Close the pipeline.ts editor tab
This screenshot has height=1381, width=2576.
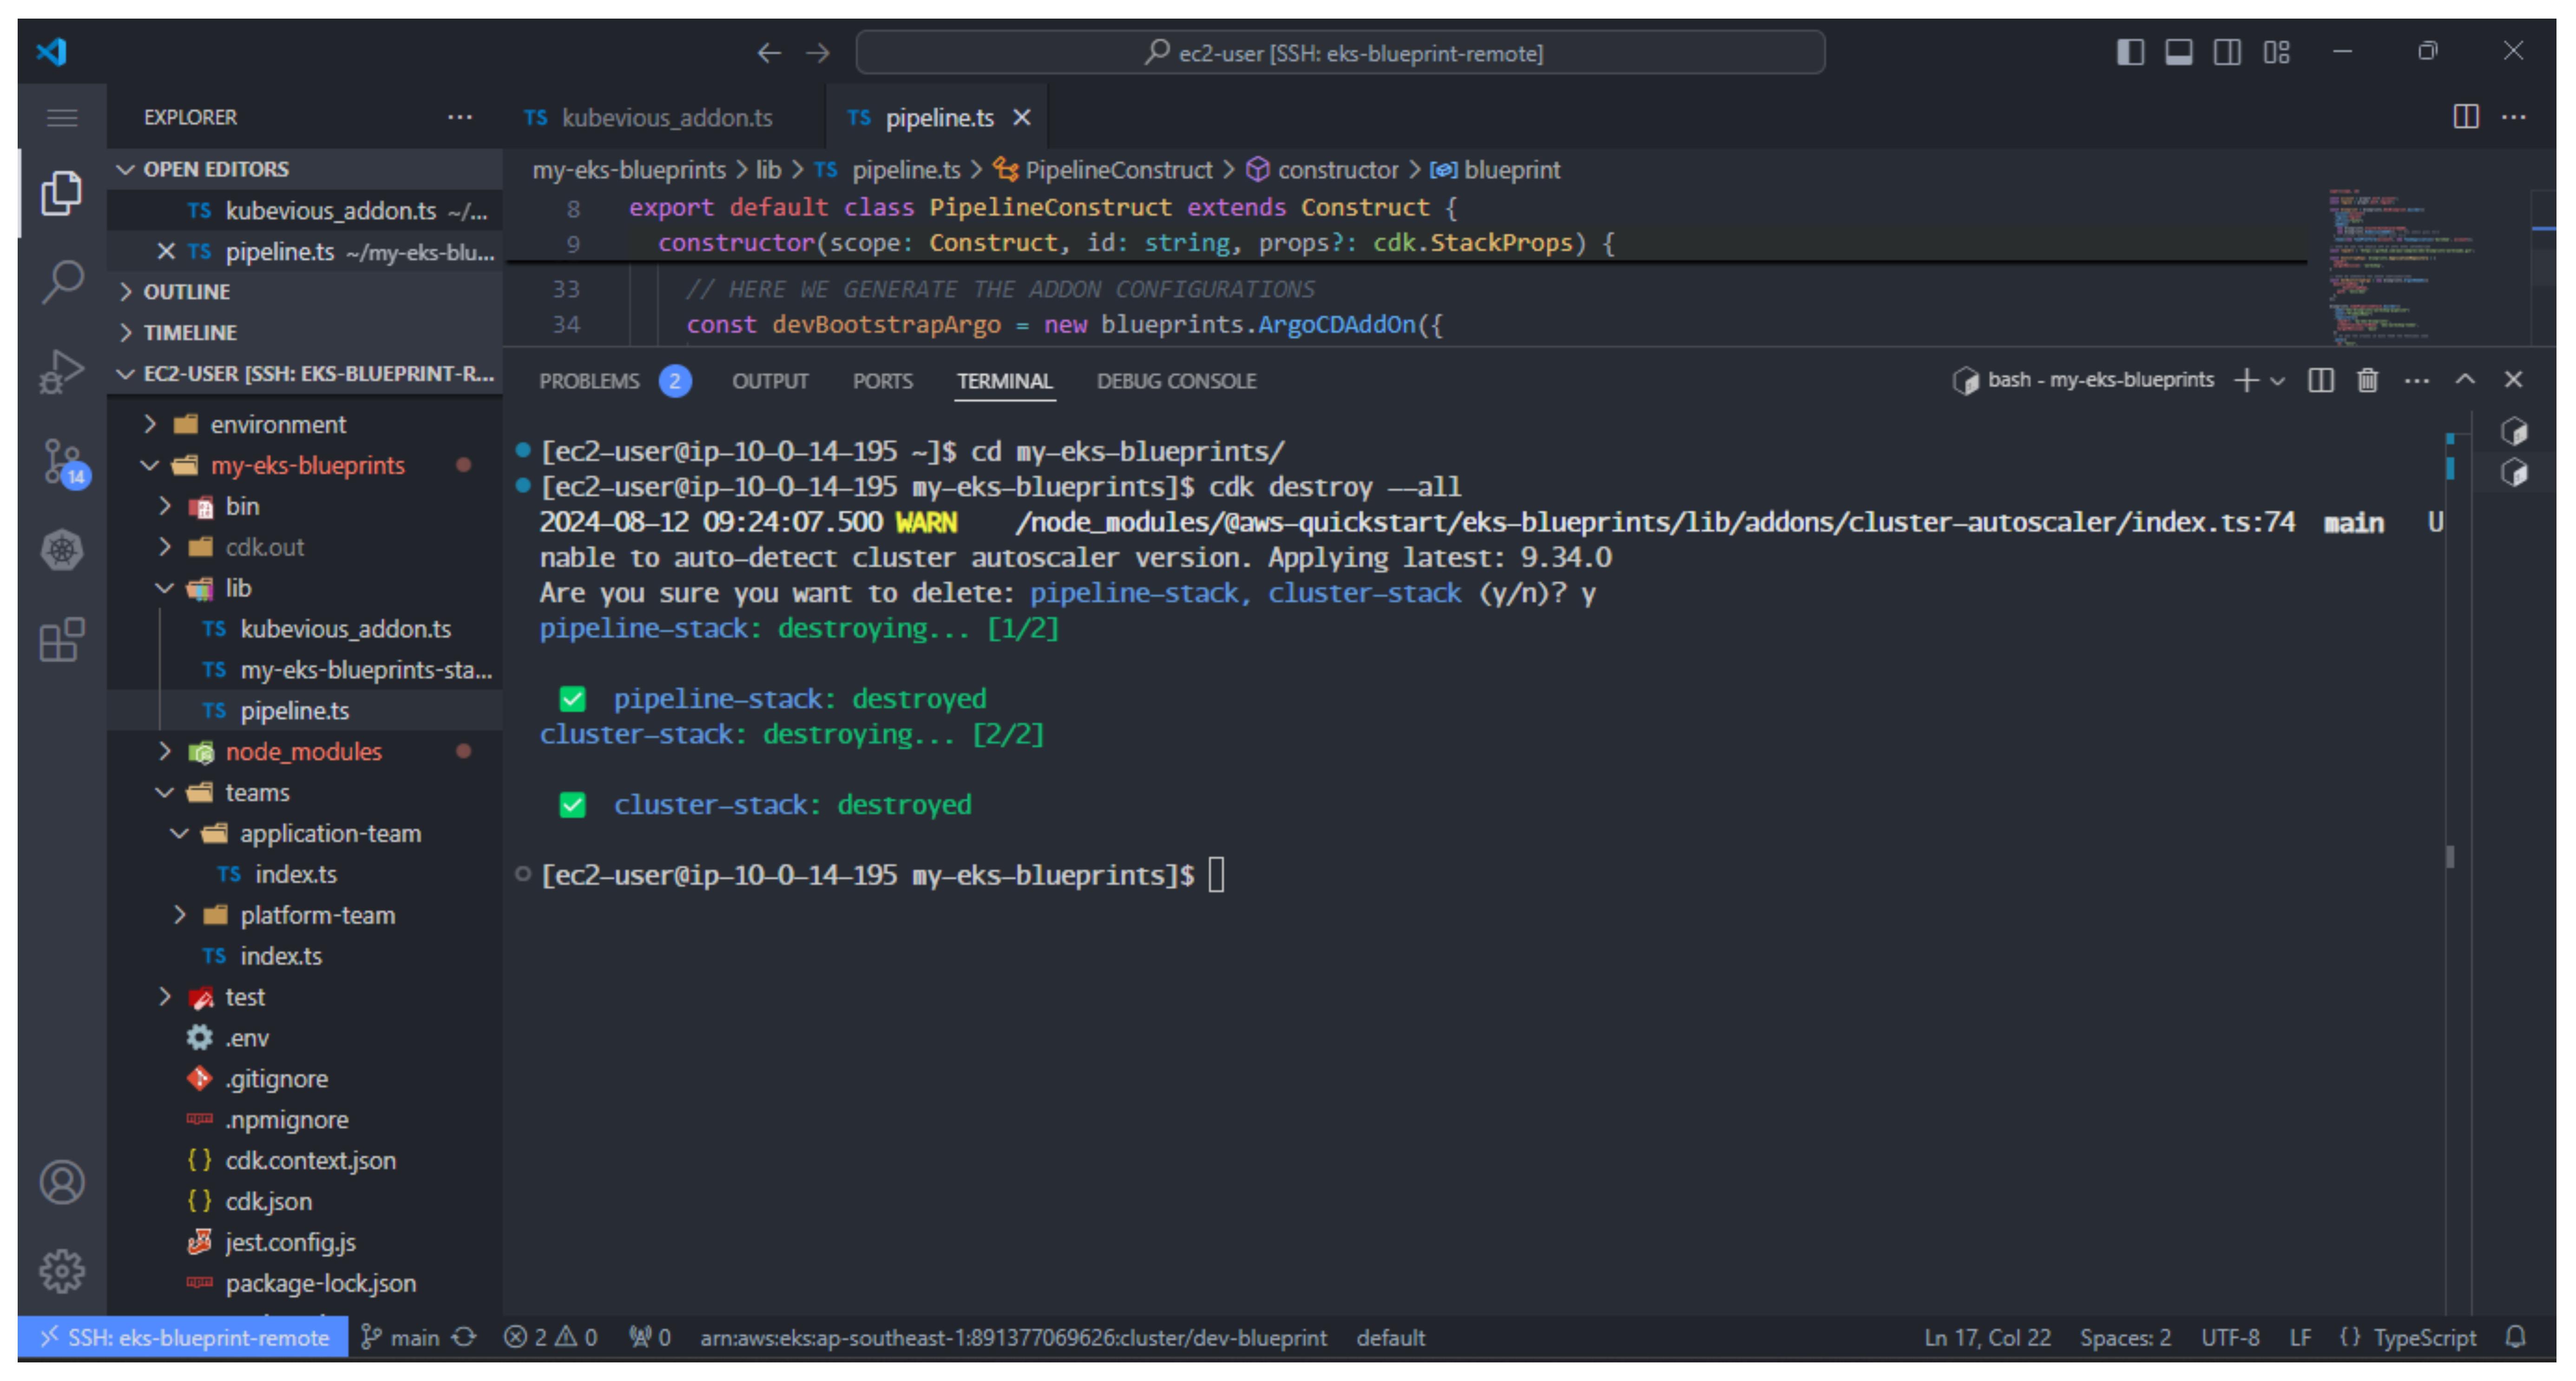1022,118
